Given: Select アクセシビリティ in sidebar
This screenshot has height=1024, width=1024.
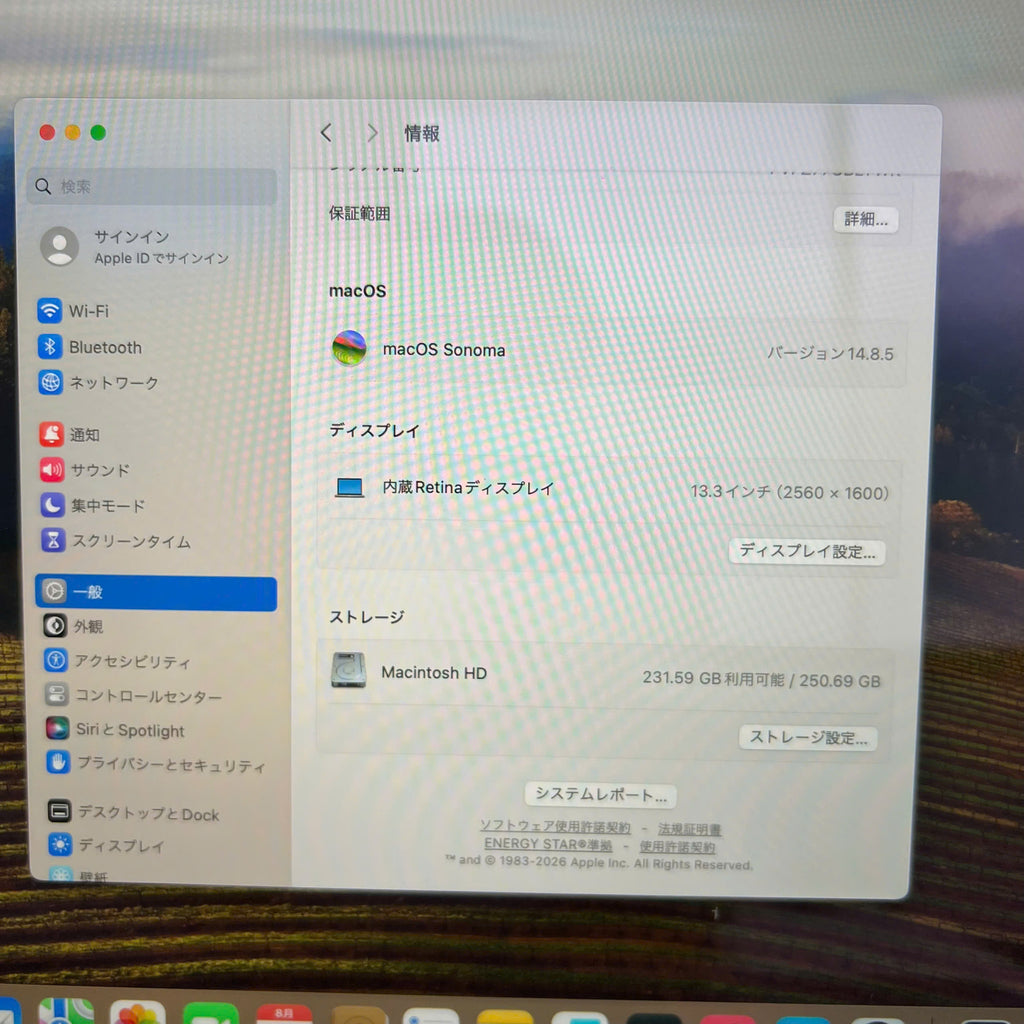Looking at the screenshot, I should pos(118,661).
